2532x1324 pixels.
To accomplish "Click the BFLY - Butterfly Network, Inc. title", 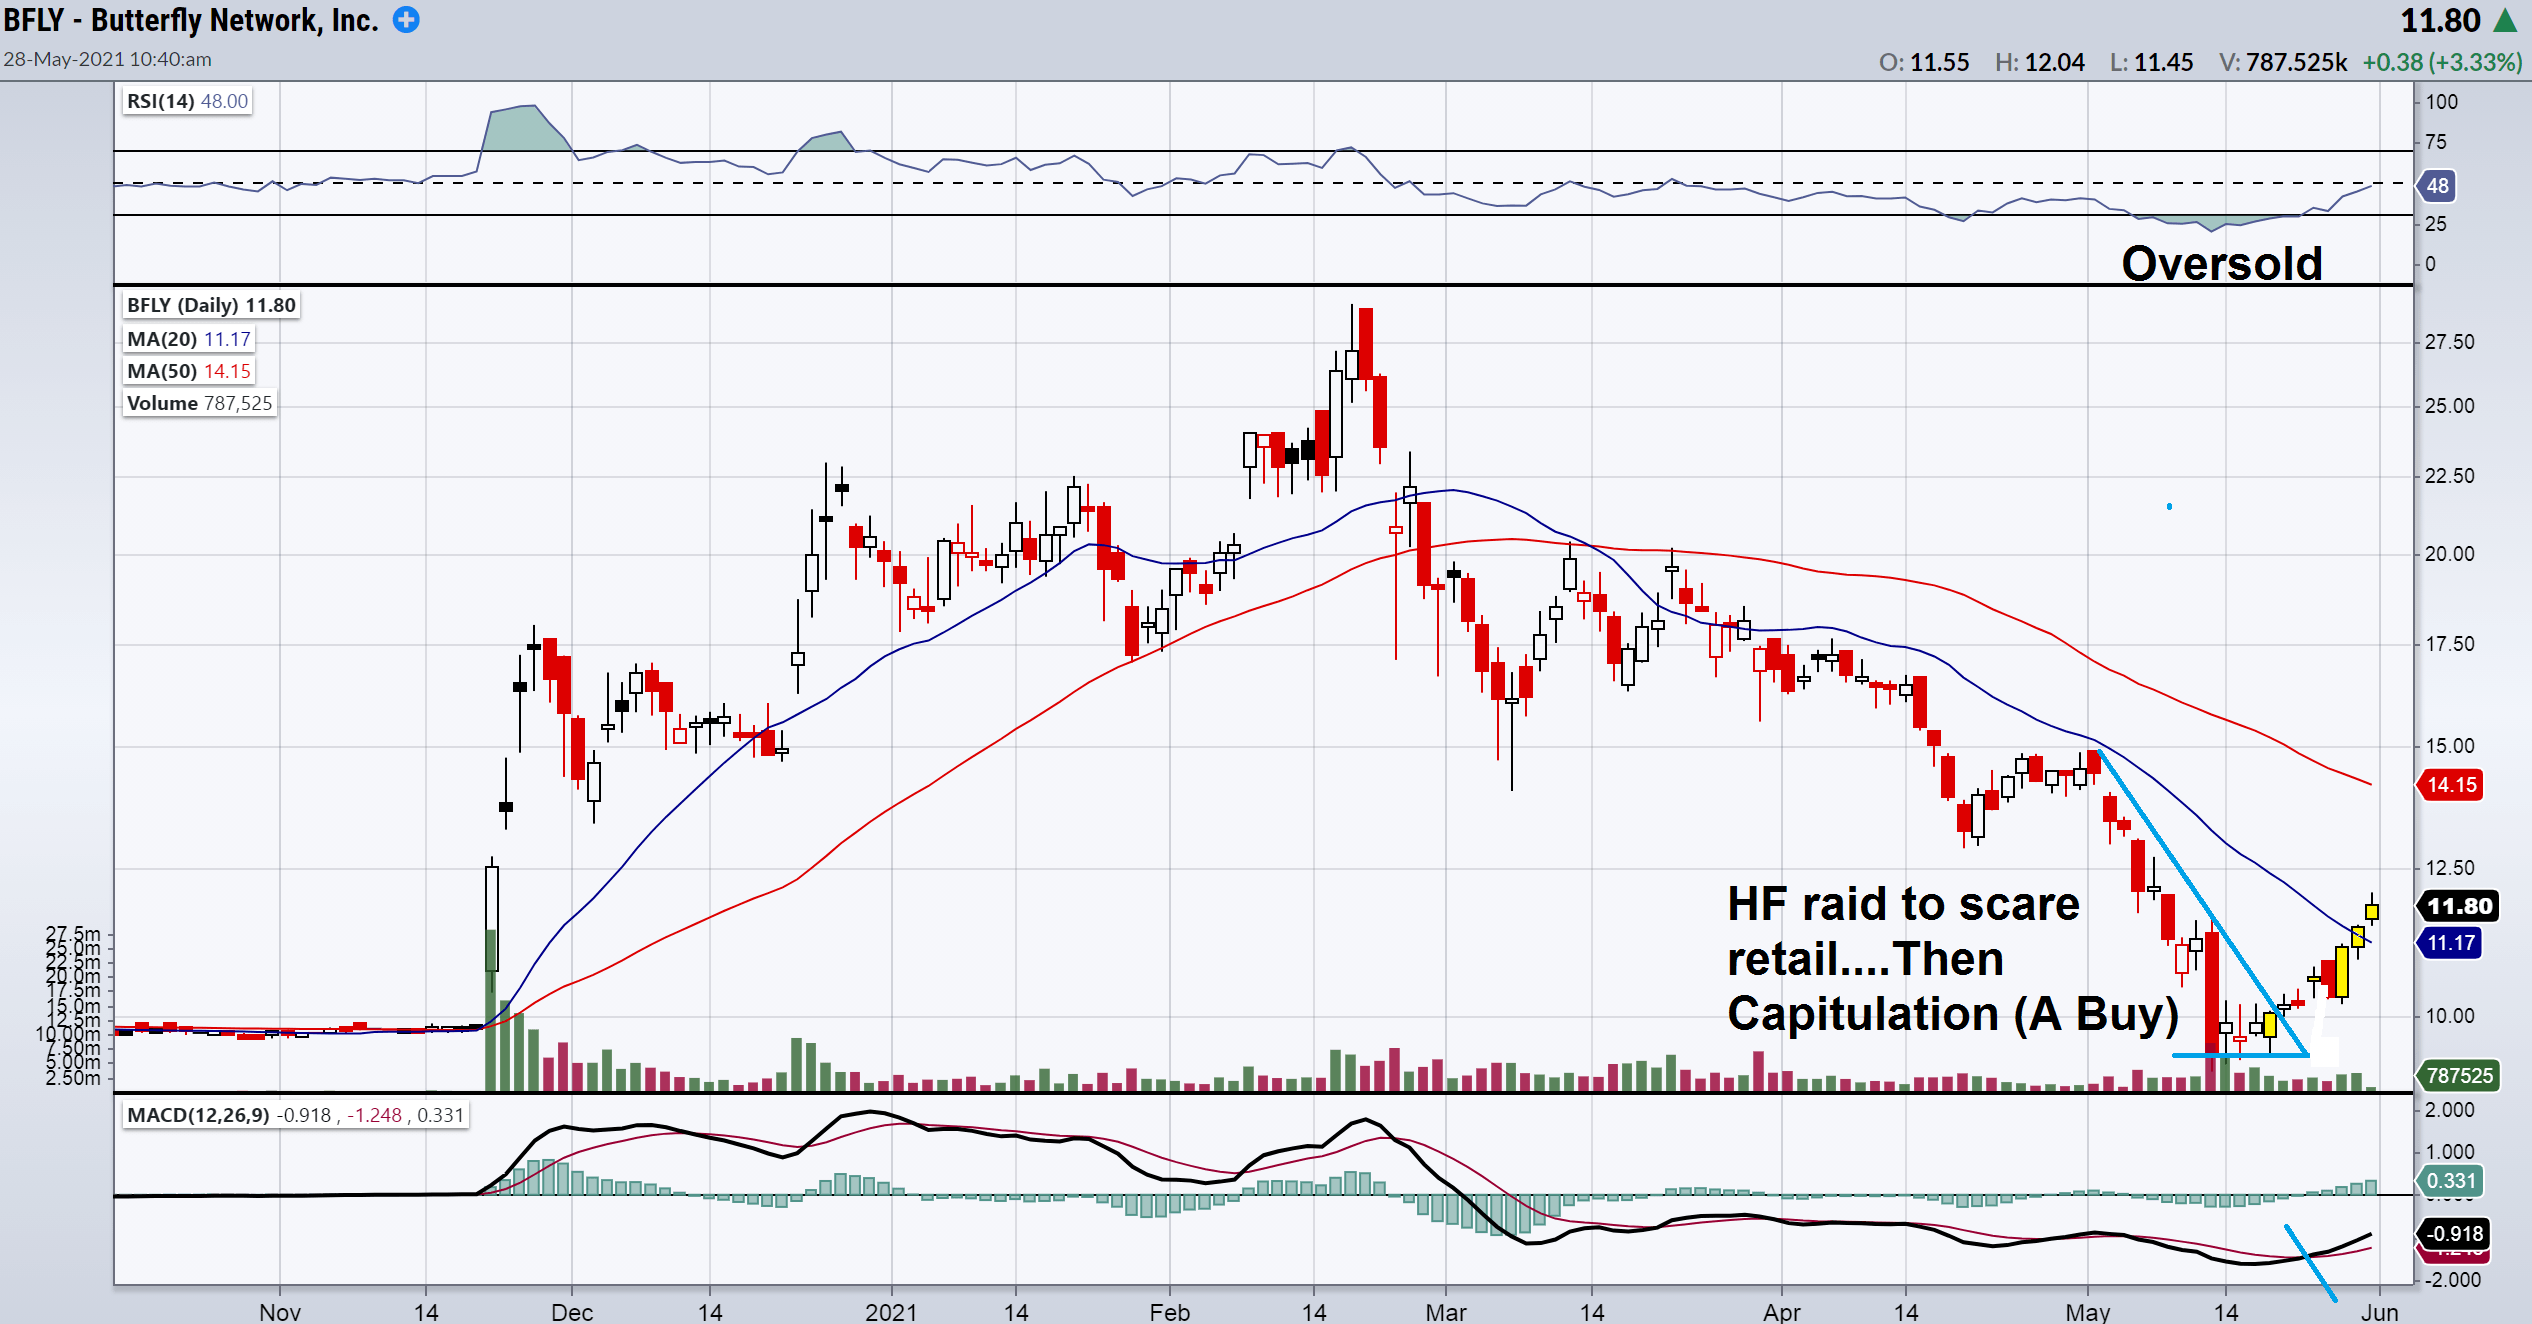I will click(x=191, y=20).
